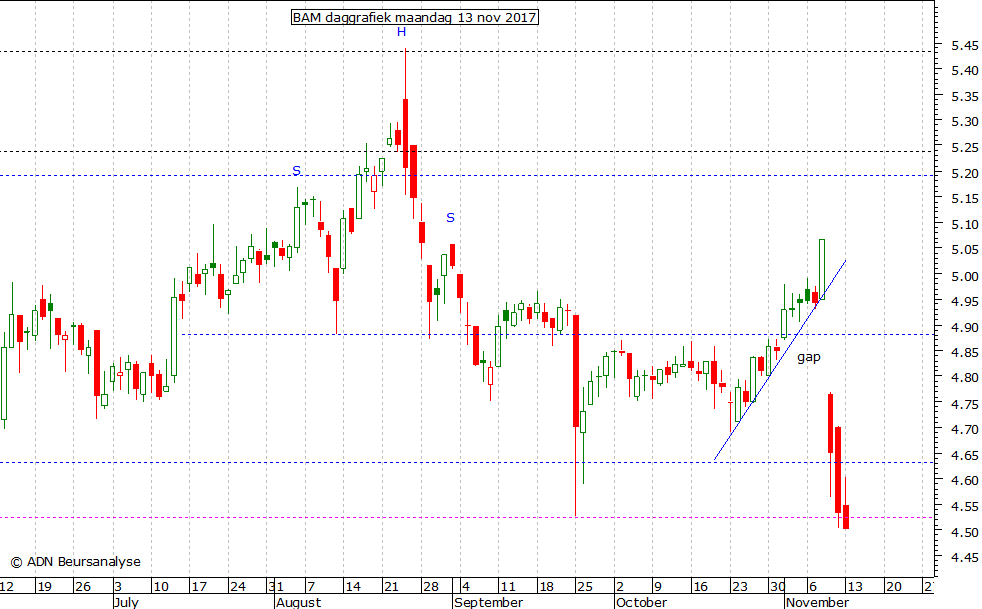Click the 5.05 price axis label
The width and height of the screenshot is (982, 609).
click(x=964, y=250)
